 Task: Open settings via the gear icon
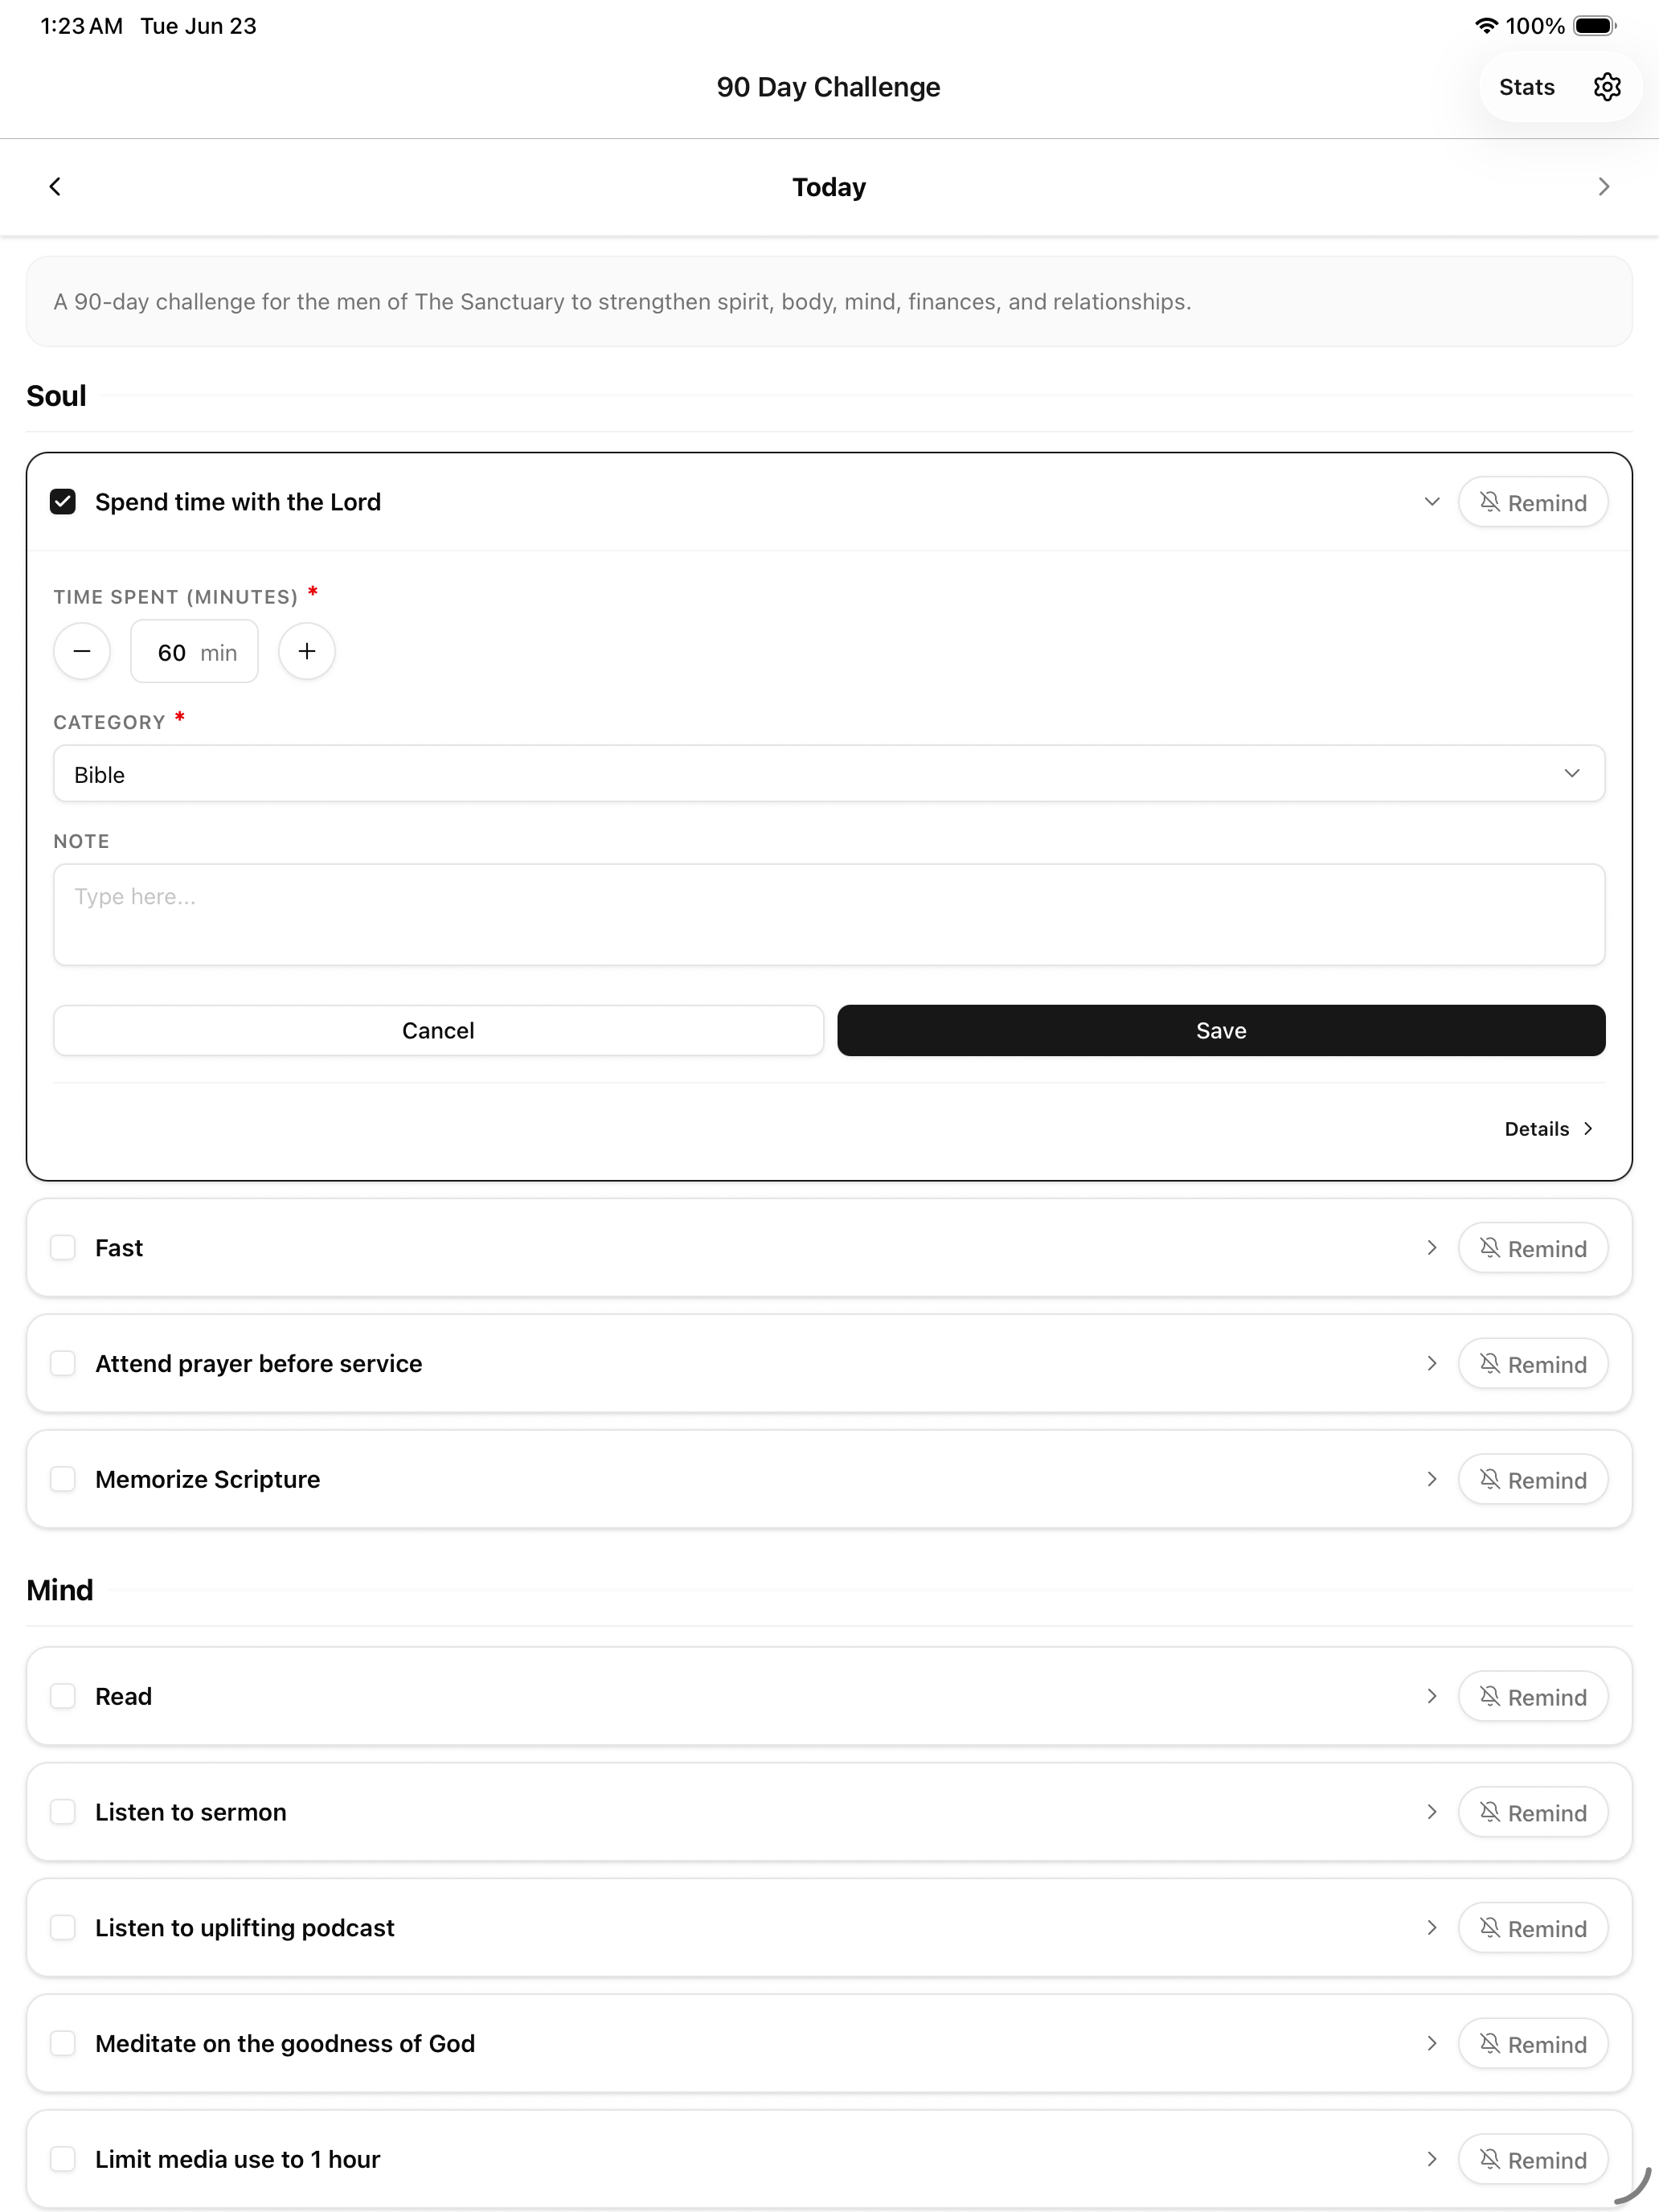(1606, 87)
